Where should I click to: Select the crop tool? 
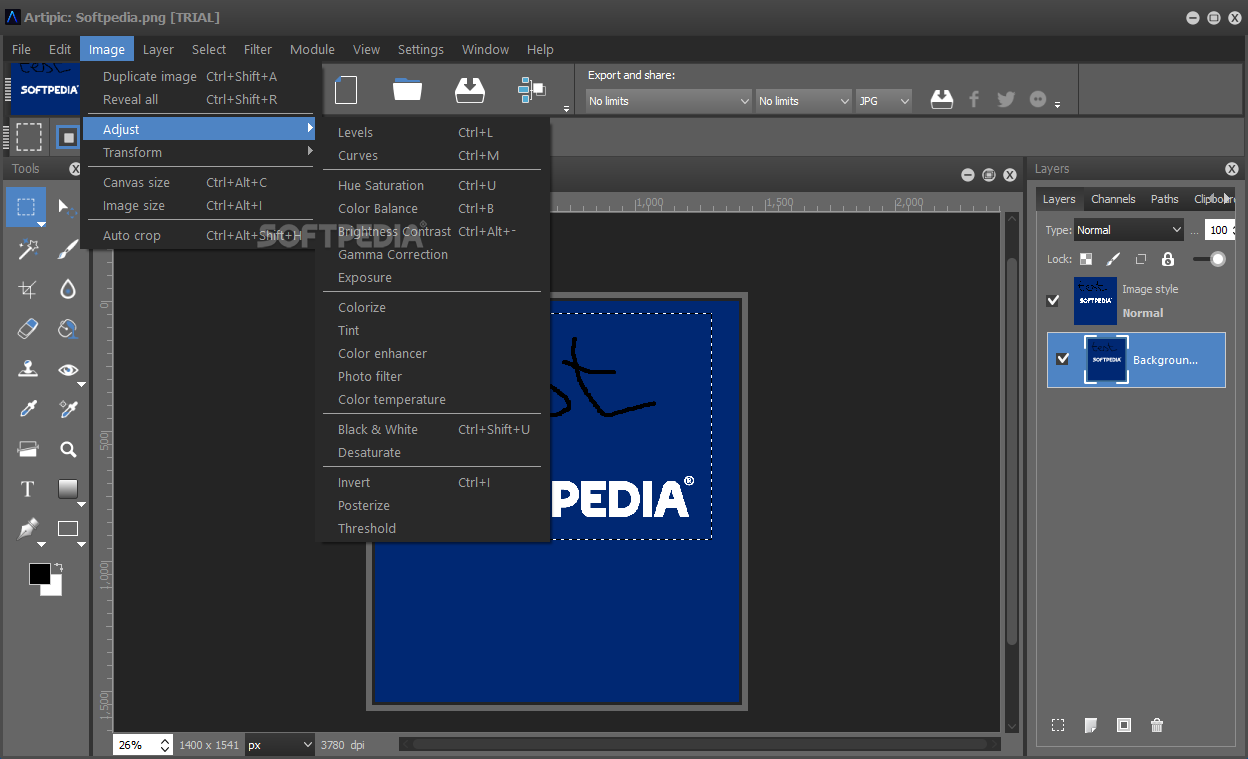(x=27, y=289)
